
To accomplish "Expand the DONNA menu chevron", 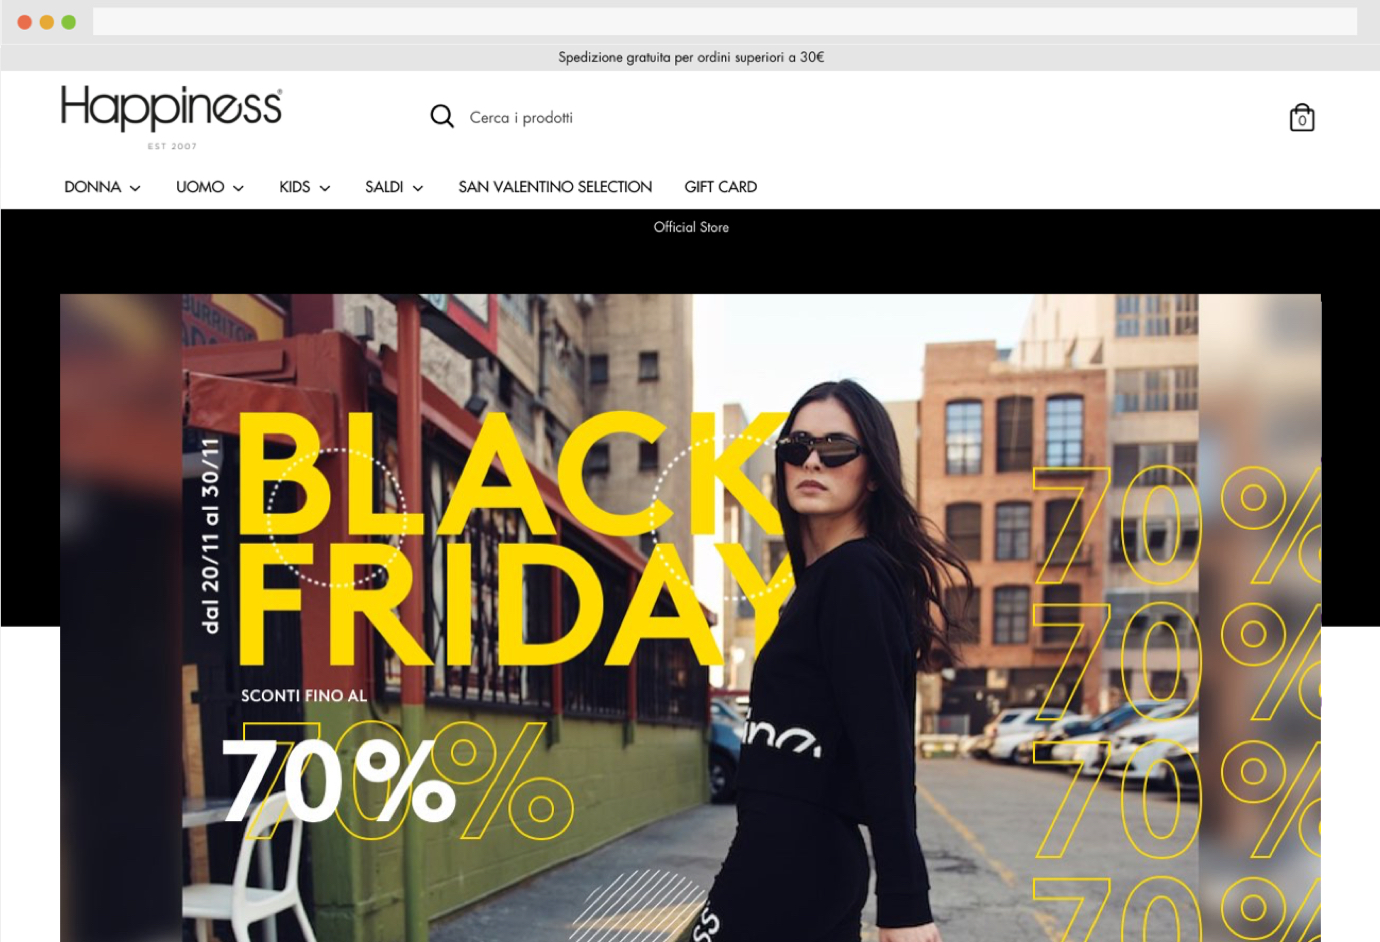I will point(135,188).
